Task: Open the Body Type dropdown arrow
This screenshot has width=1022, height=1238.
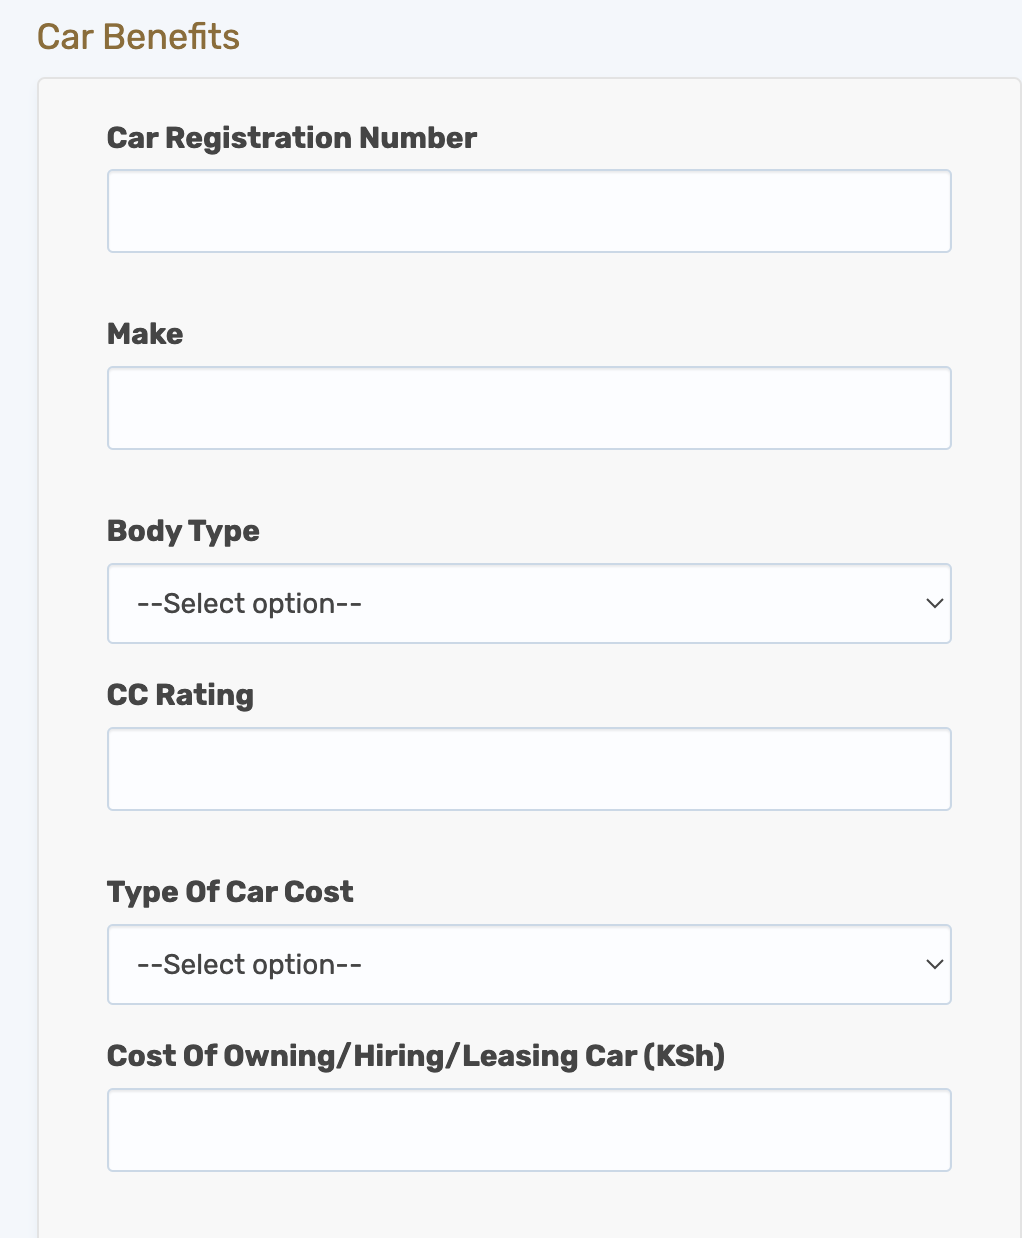Action: coord(935,603)
